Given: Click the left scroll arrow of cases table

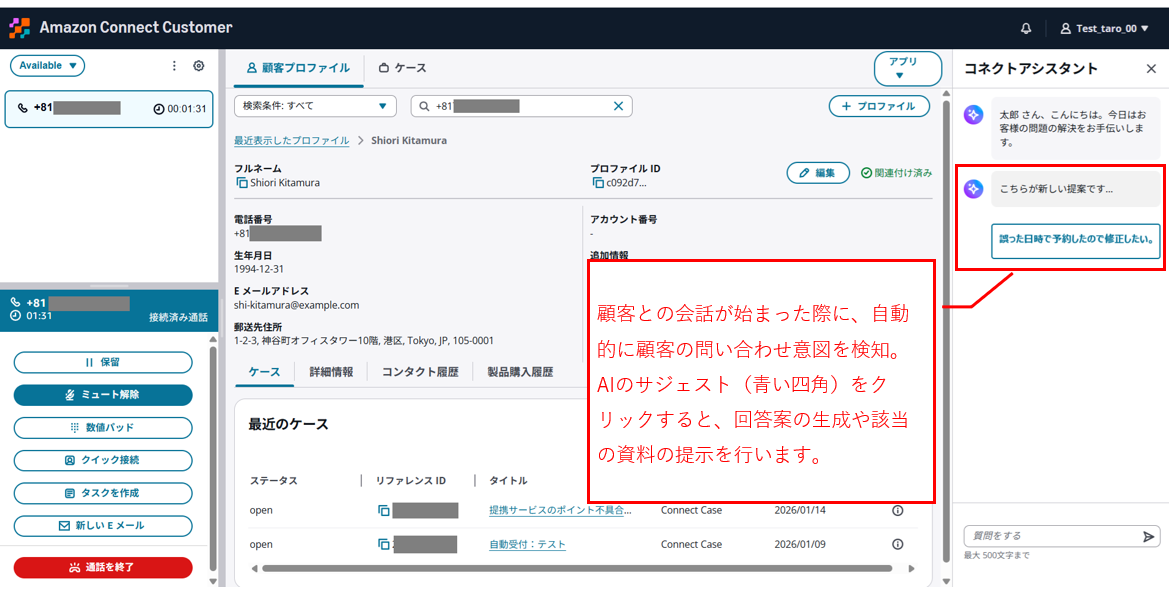Looking at the screenshot, I should pyautogui.click(x=255, y=568).
